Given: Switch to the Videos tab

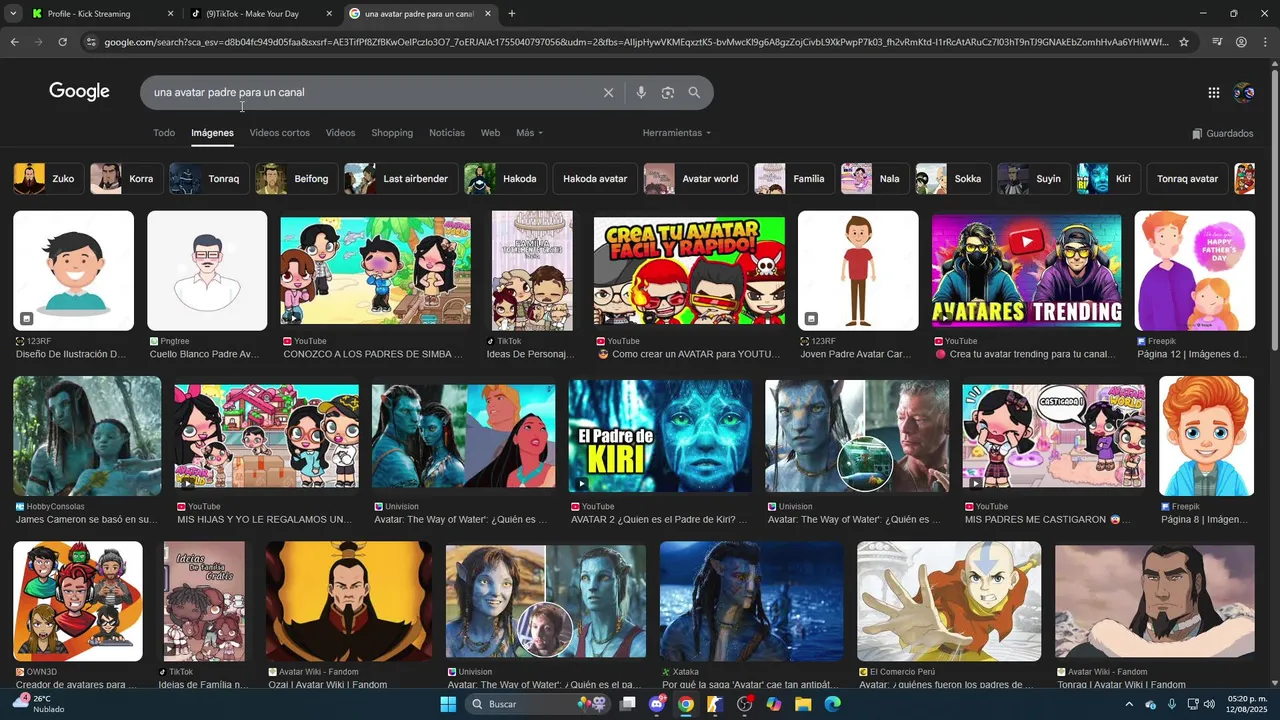Looking at the screenshot, I should pos(340,133).
